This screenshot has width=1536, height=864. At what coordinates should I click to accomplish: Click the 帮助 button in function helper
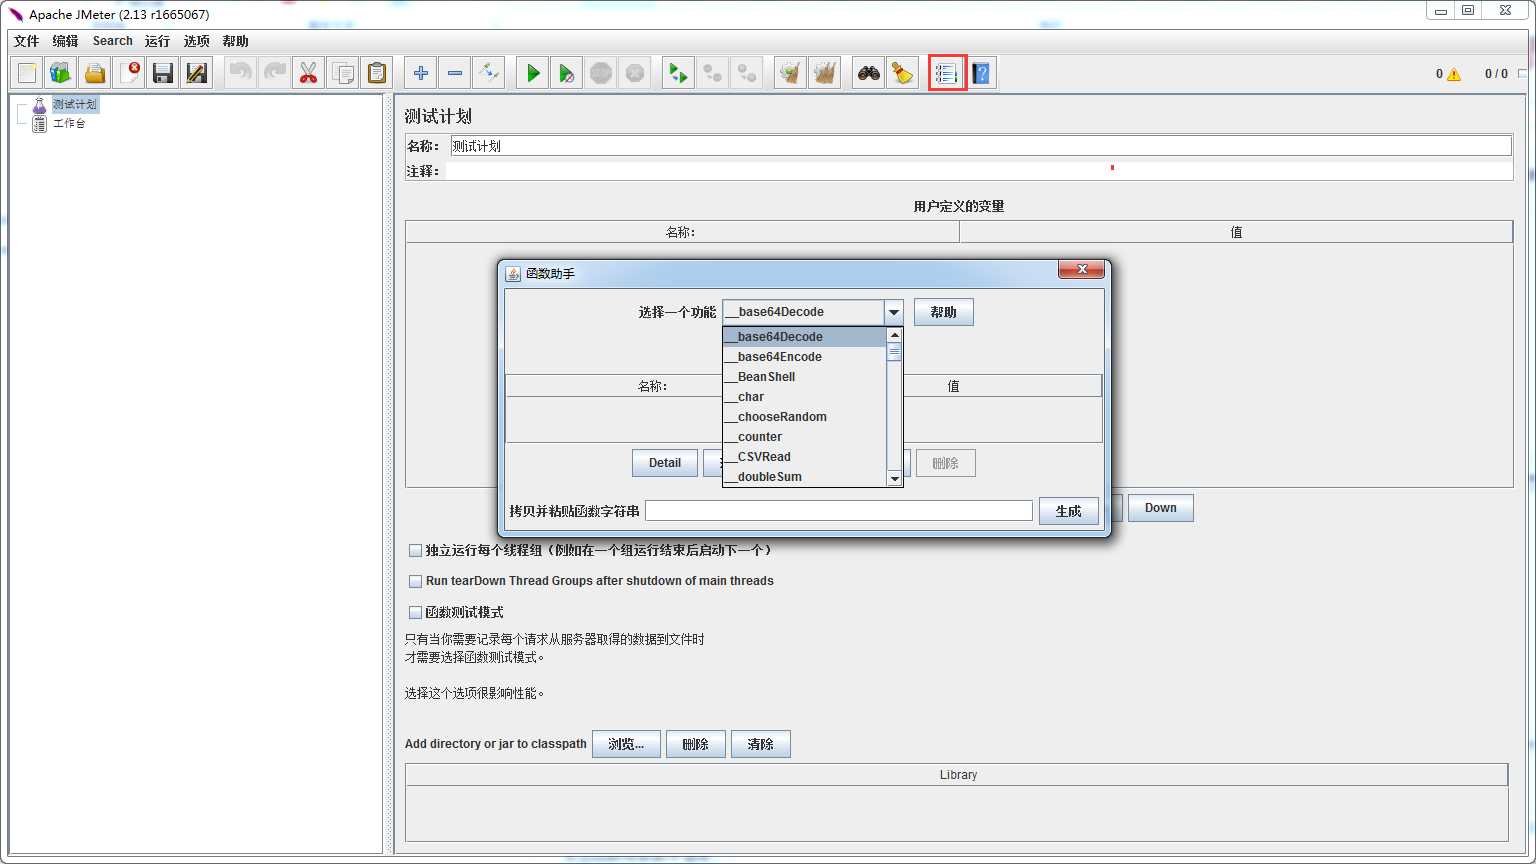(944, 312)
